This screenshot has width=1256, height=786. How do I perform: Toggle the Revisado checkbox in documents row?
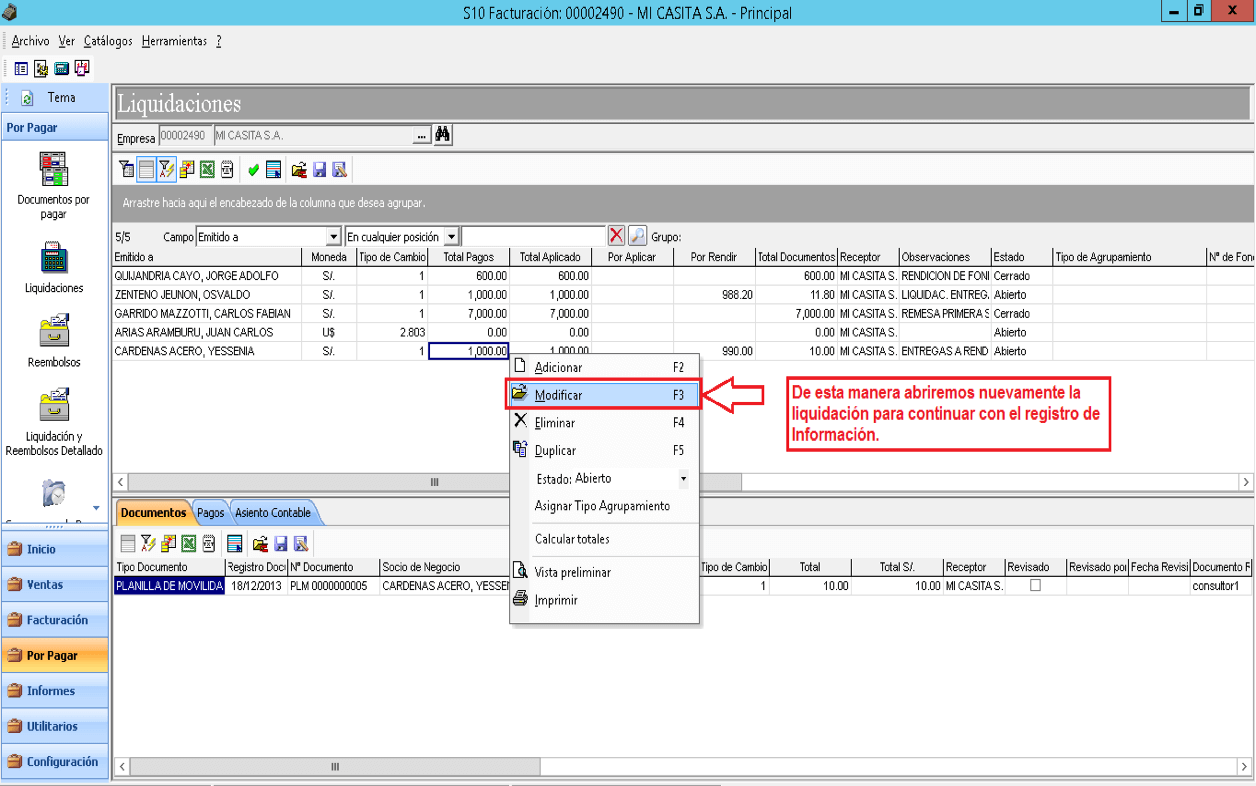tap(1035, 586)
